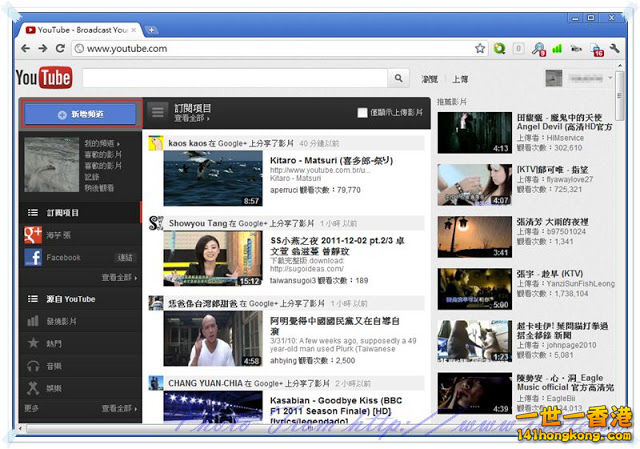This screenshot has width=640, height=449.
Task: Open sugoideas.com link in description
Action: (307, 269)
